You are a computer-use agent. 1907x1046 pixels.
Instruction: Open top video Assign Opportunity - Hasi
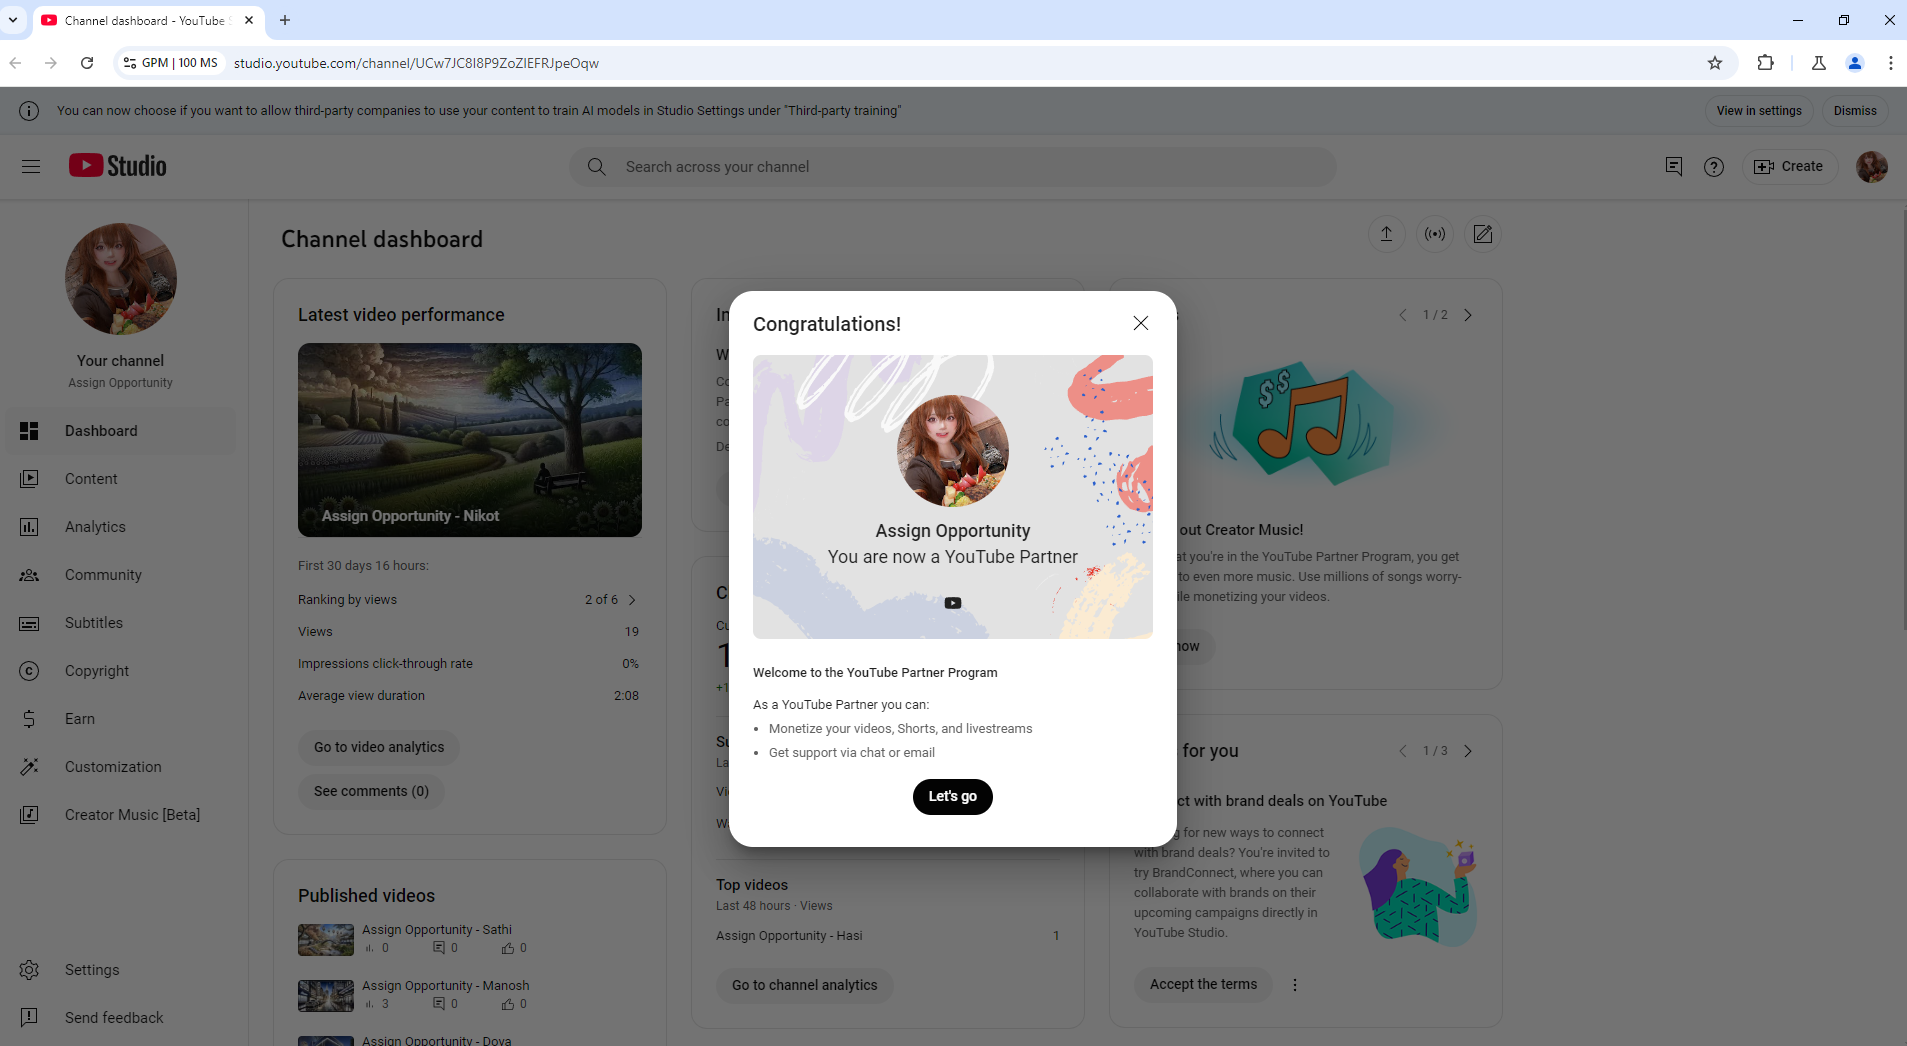(x=789, y=936)
